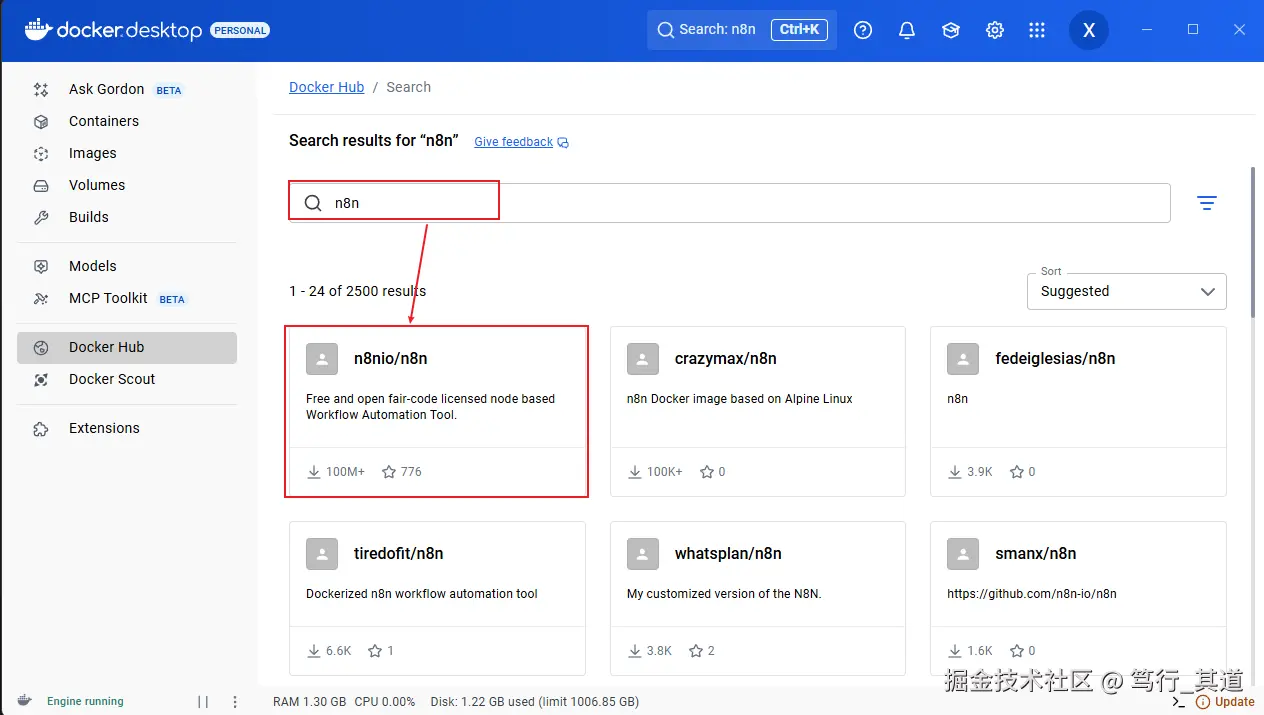Click the engine whale icon in status bar
The image size is (1264, 715).
[25, 701]
